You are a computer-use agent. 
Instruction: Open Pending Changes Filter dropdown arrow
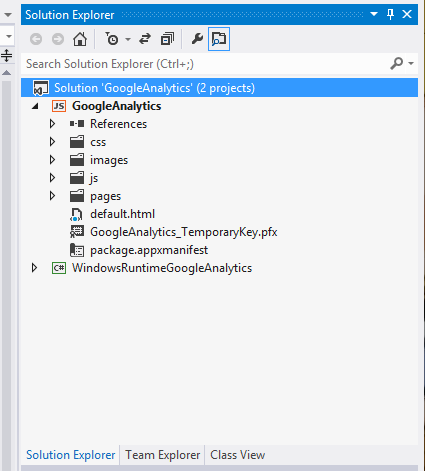pyautogui.click(x=128, y=40)
